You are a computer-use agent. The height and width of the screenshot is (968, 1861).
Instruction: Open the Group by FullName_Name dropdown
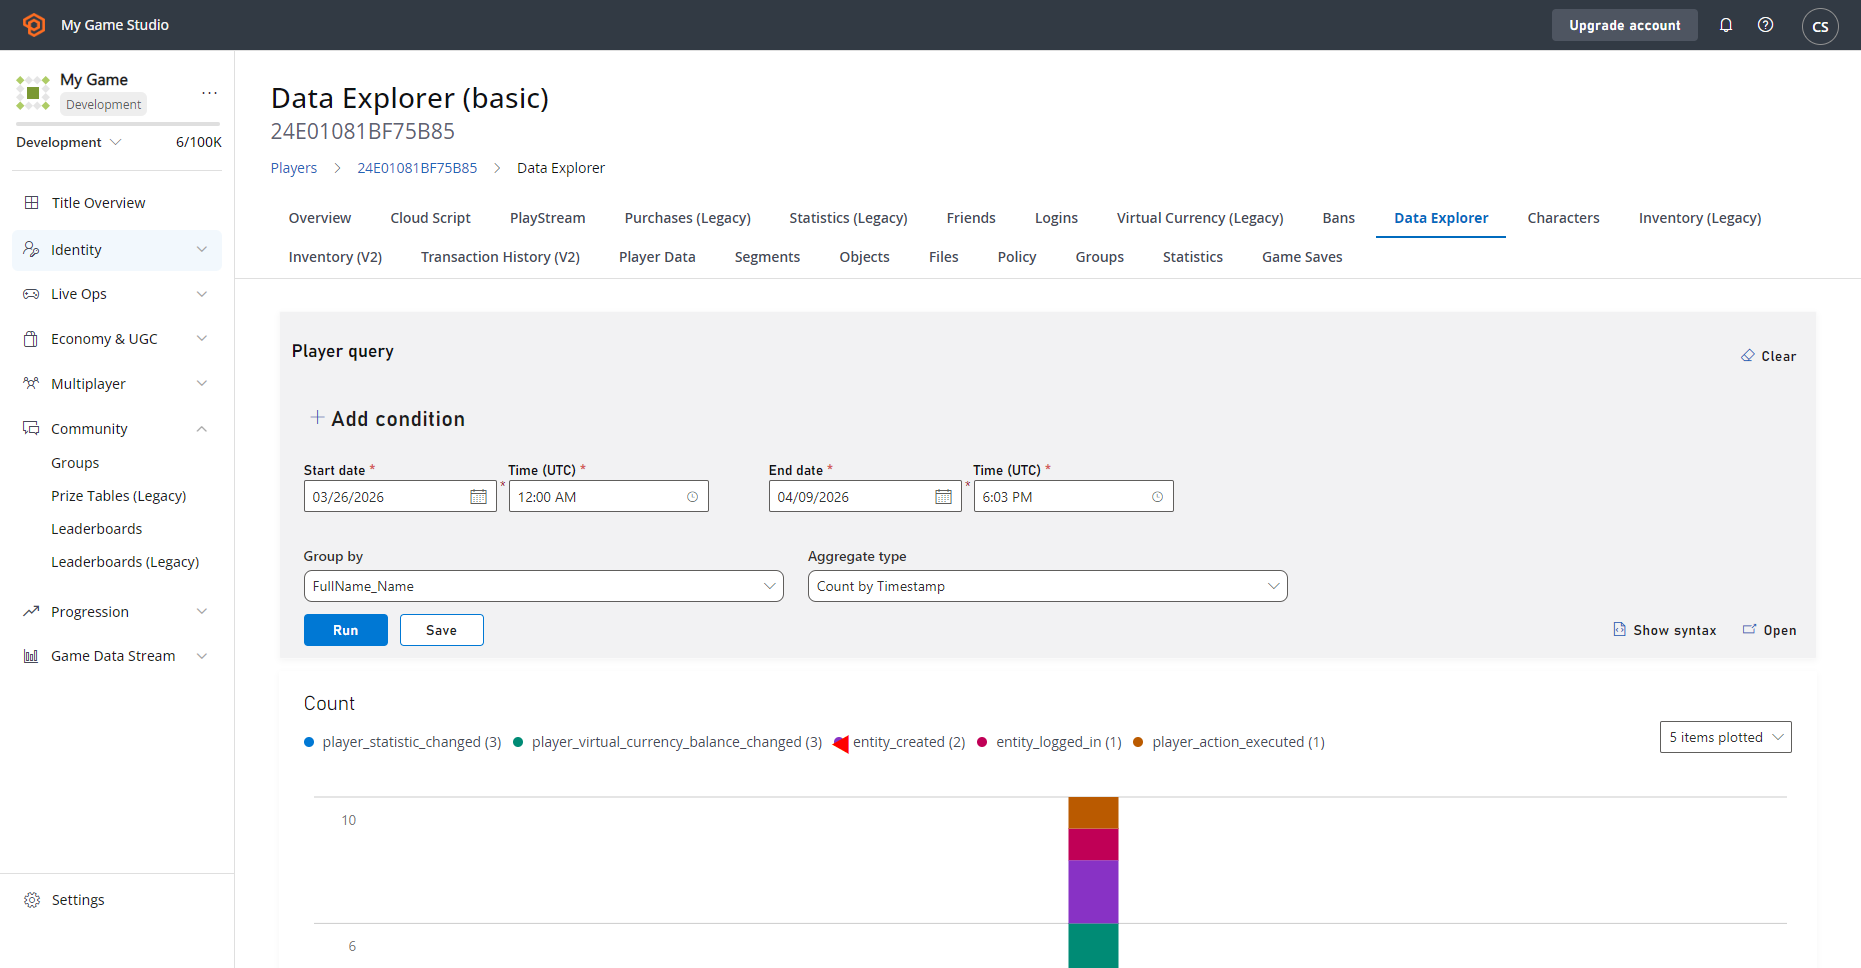543,586
